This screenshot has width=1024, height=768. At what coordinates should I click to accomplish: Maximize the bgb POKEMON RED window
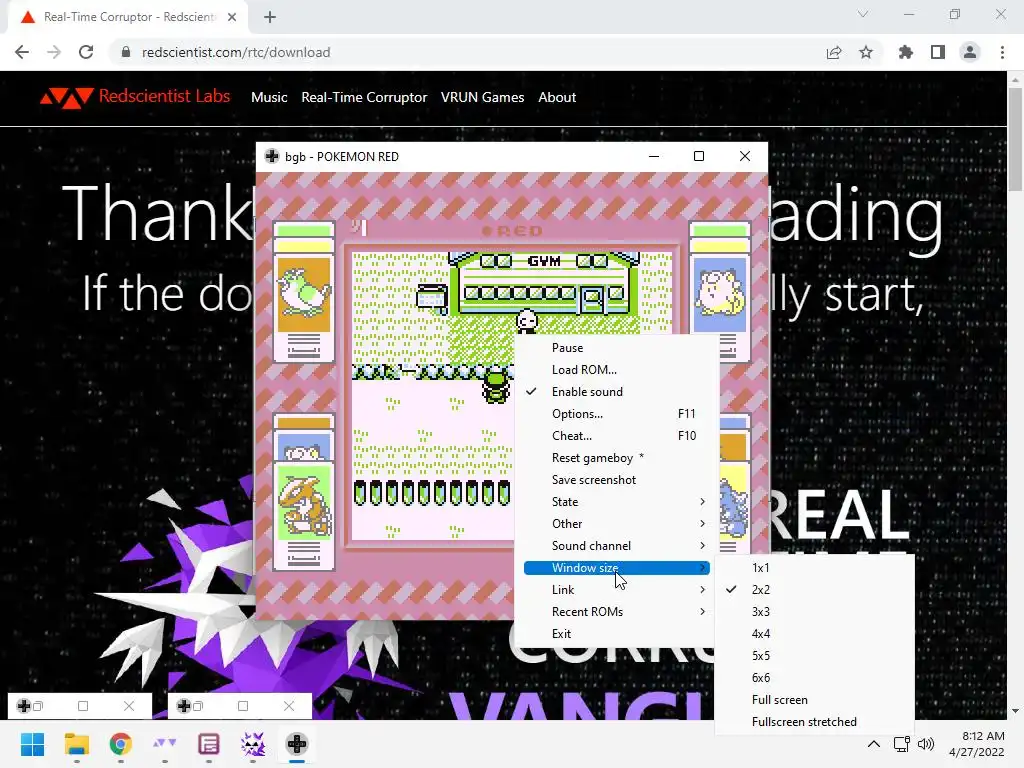[699, 156]
